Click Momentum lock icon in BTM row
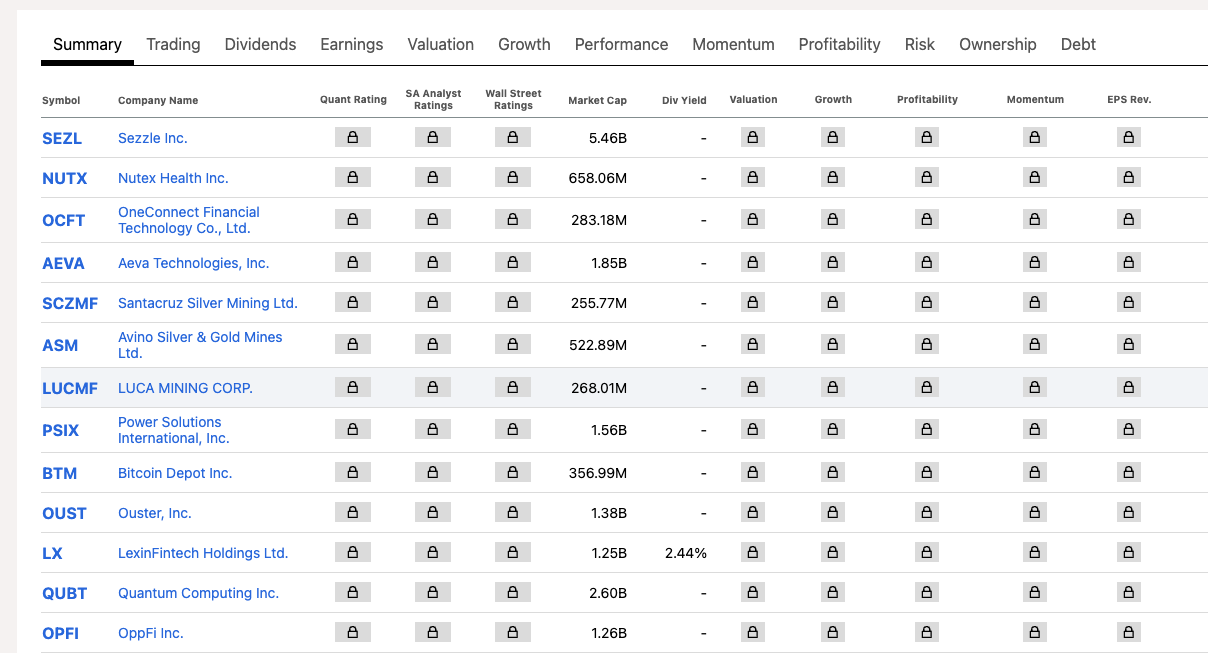 (x=1035, y=473)
